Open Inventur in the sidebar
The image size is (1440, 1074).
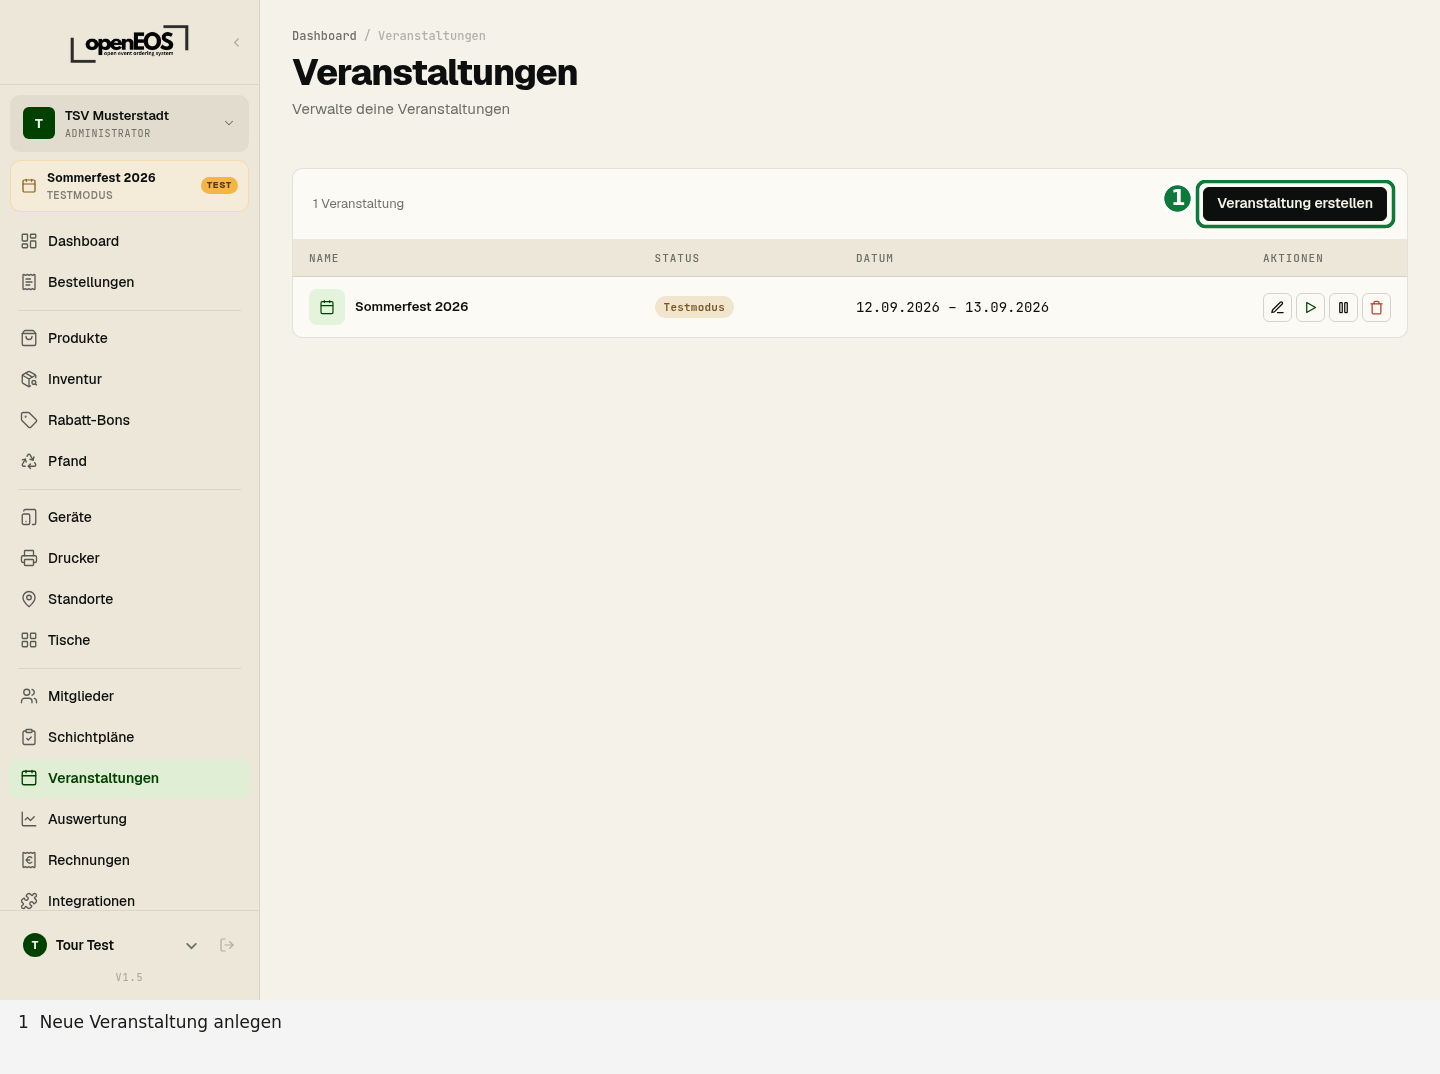coord(129,379)
